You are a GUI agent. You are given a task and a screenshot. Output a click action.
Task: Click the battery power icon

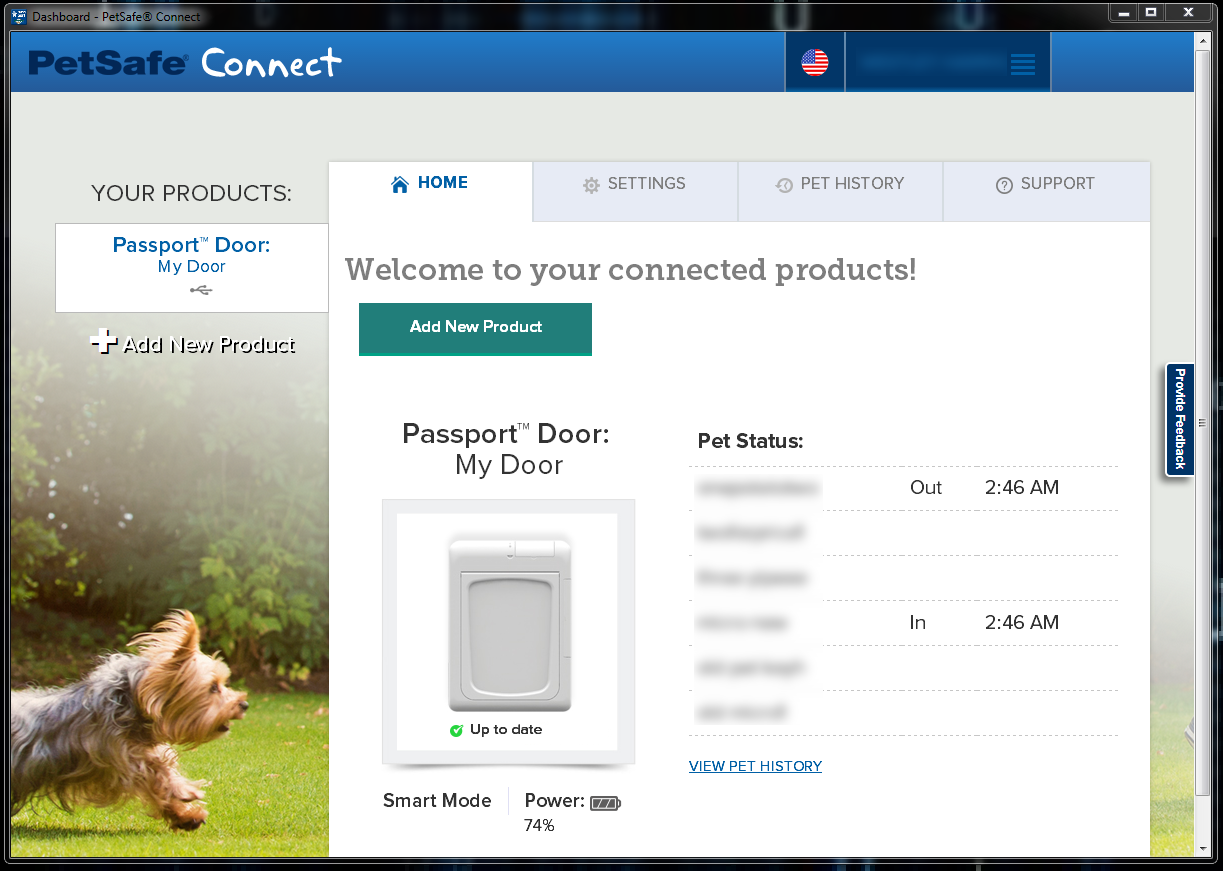(604, 802)
